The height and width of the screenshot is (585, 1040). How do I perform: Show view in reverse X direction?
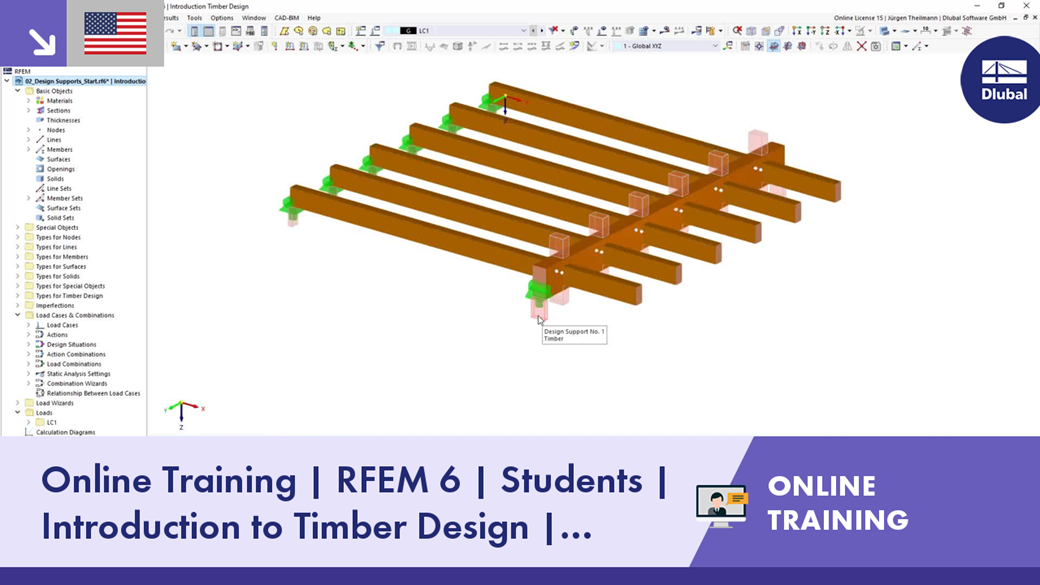tap(839, 31)
